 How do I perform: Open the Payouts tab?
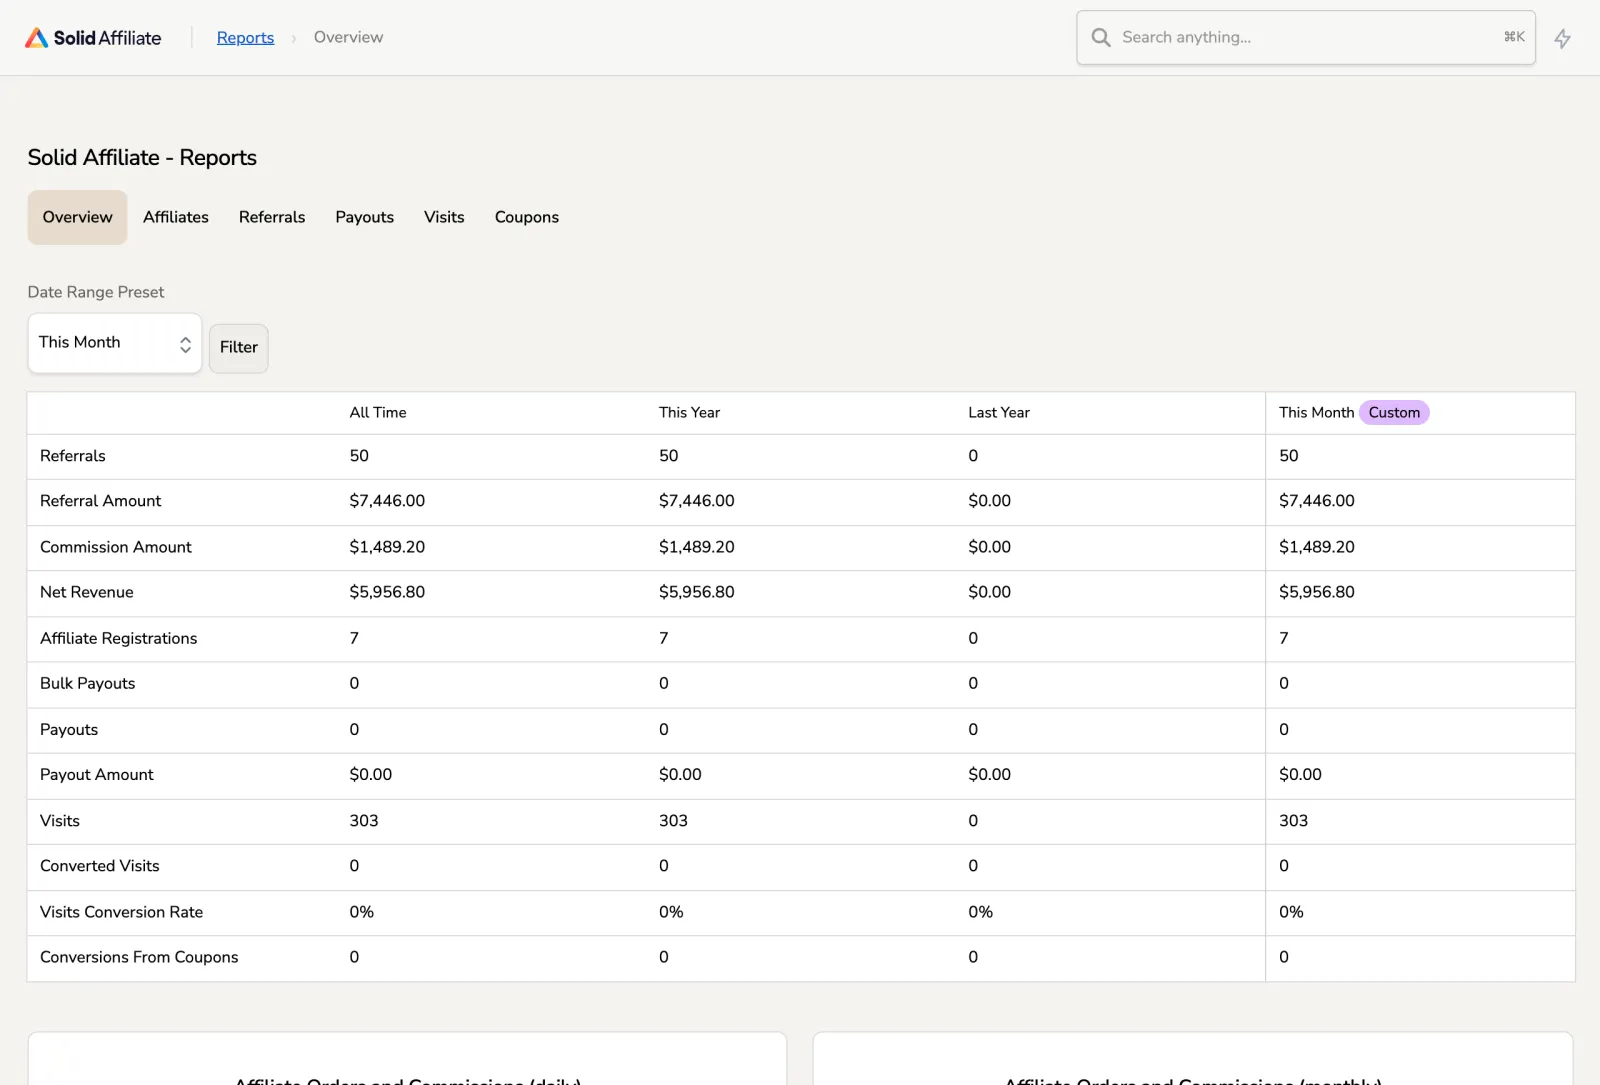pyautogui.click(x=365, y=217)
